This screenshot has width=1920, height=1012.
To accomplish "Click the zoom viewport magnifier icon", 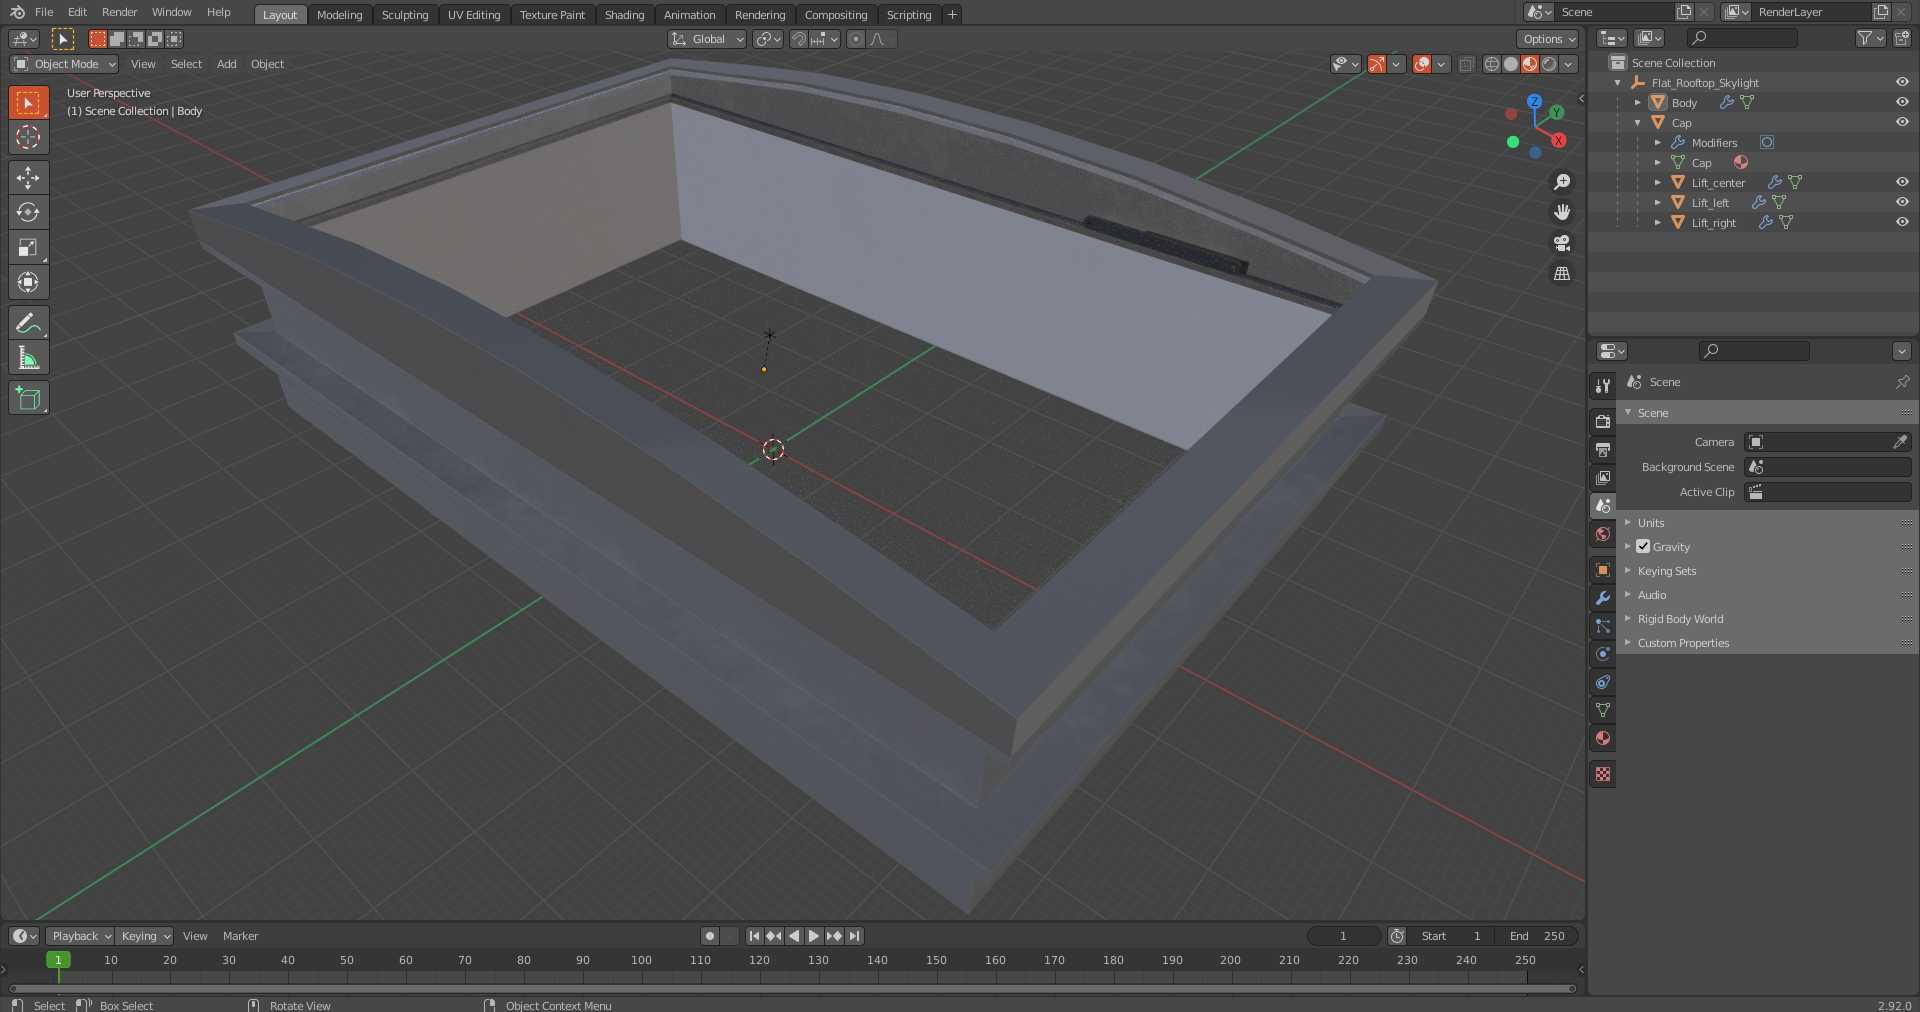I will coord(1561,182).
